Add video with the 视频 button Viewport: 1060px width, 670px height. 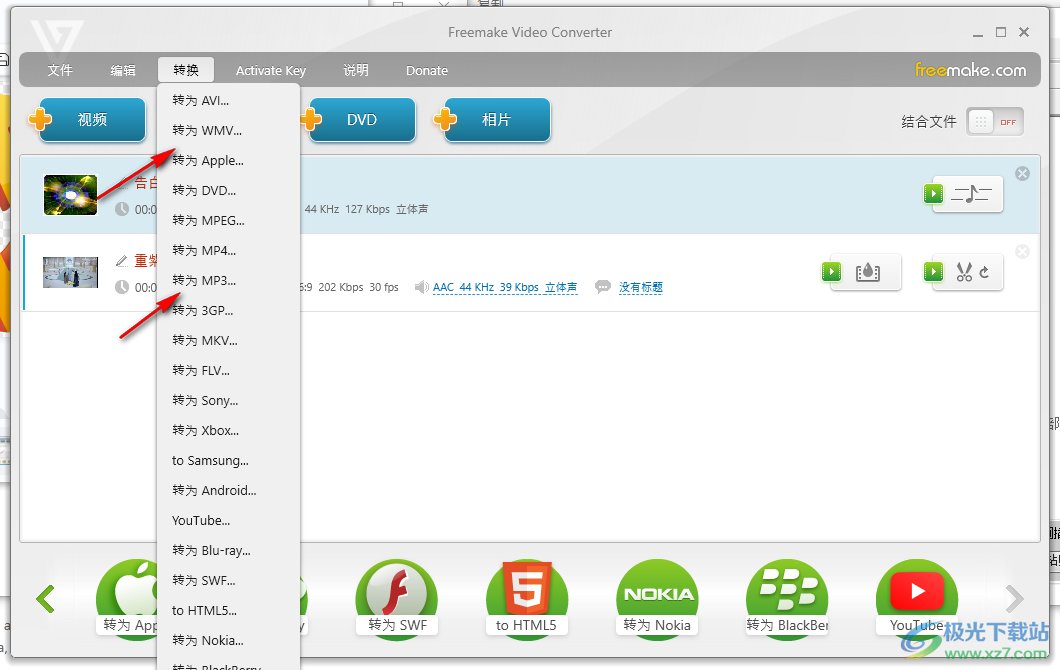[x=91, y=120]
